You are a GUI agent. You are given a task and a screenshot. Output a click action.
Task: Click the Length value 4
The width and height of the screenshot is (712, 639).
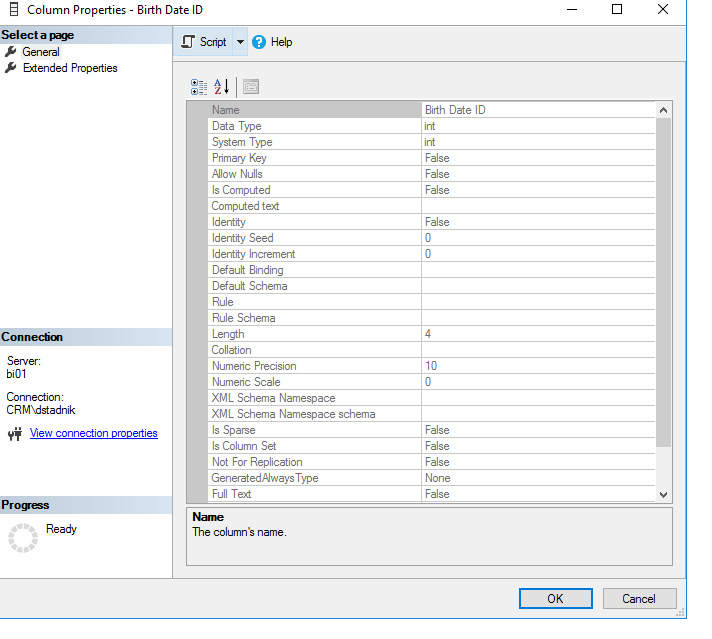[x=428, y=334]
